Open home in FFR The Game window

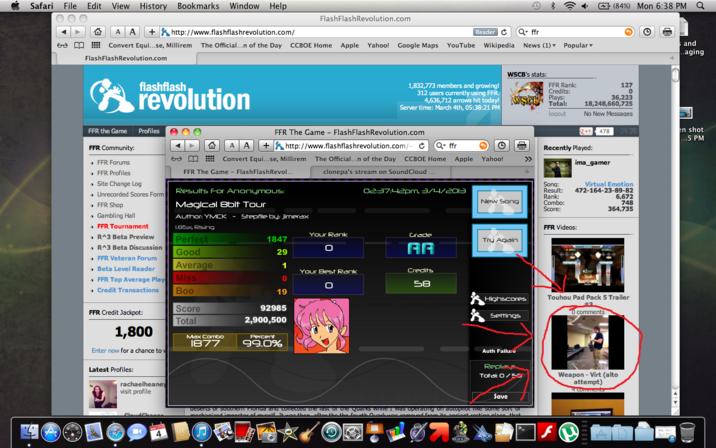point(211,146)
